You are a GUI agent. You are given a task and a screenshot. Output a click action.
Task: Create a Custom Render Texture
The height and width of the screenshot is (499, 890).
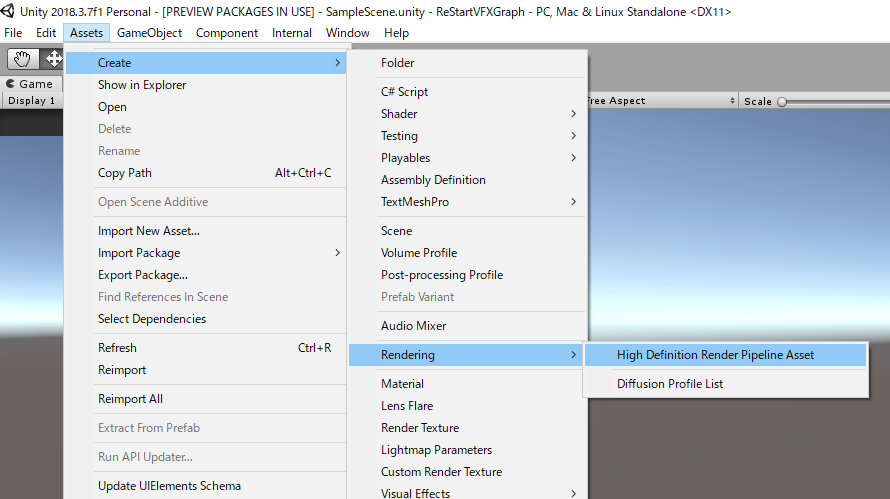point(467,472)
